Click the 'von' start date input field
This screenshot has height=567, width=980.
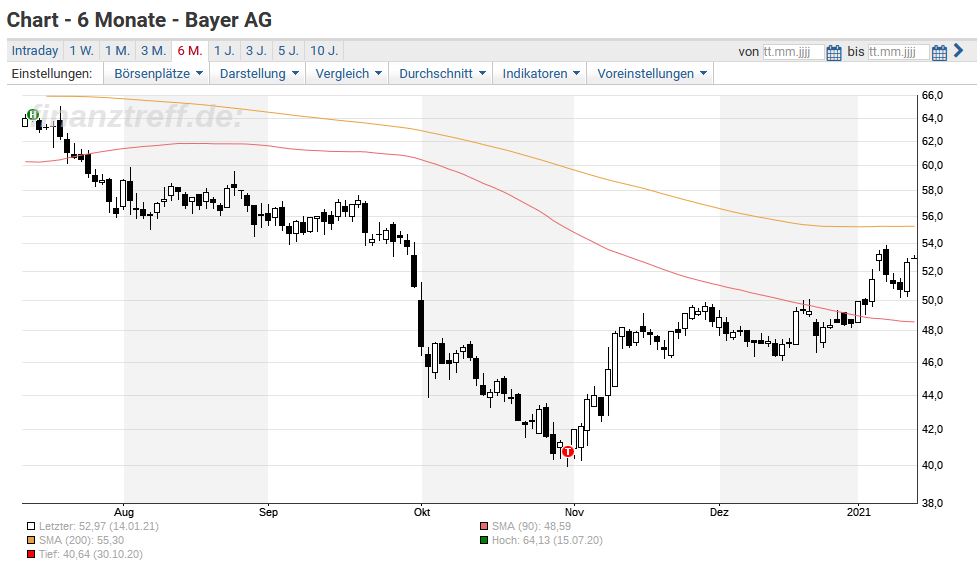pos(792,52)
